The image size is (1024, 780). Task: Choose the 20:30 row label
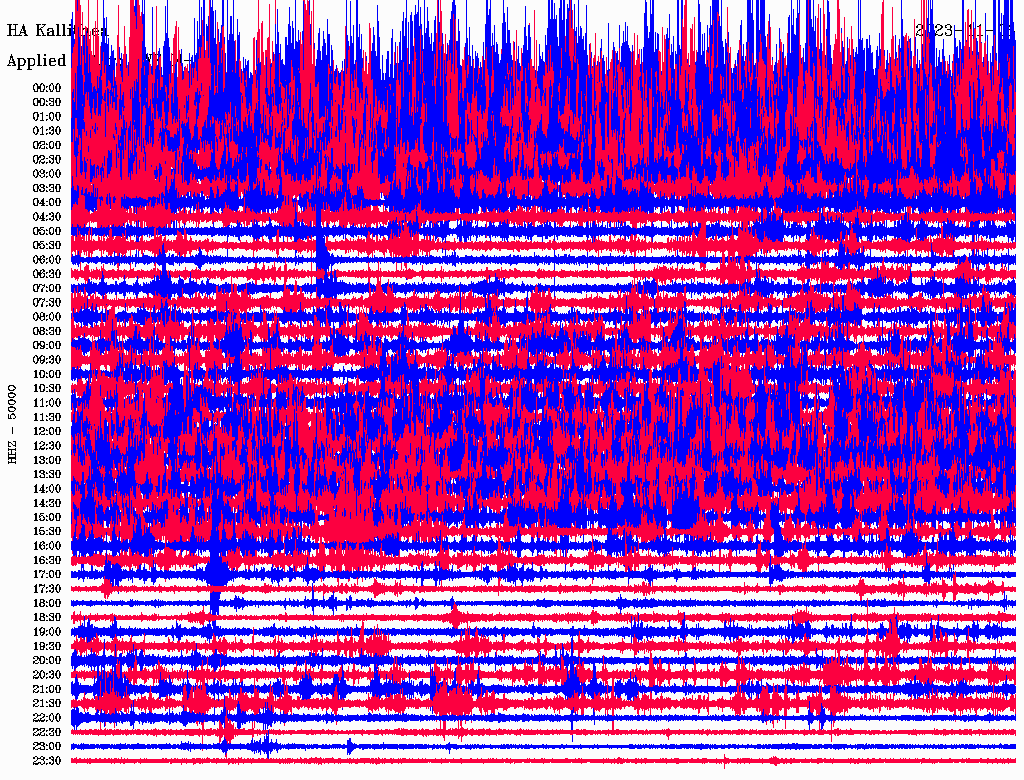(x=47, y=675)
